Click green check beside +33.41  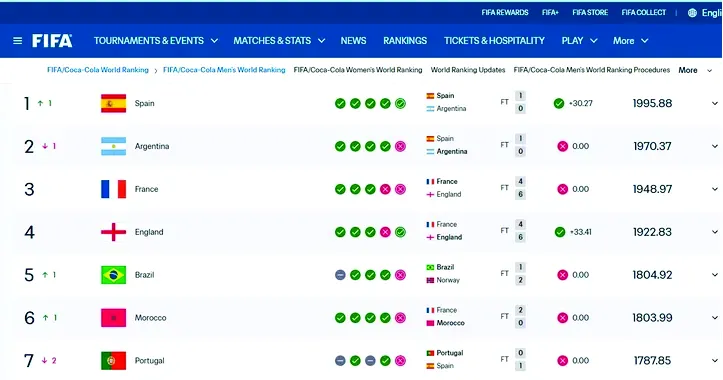[560, 232]
